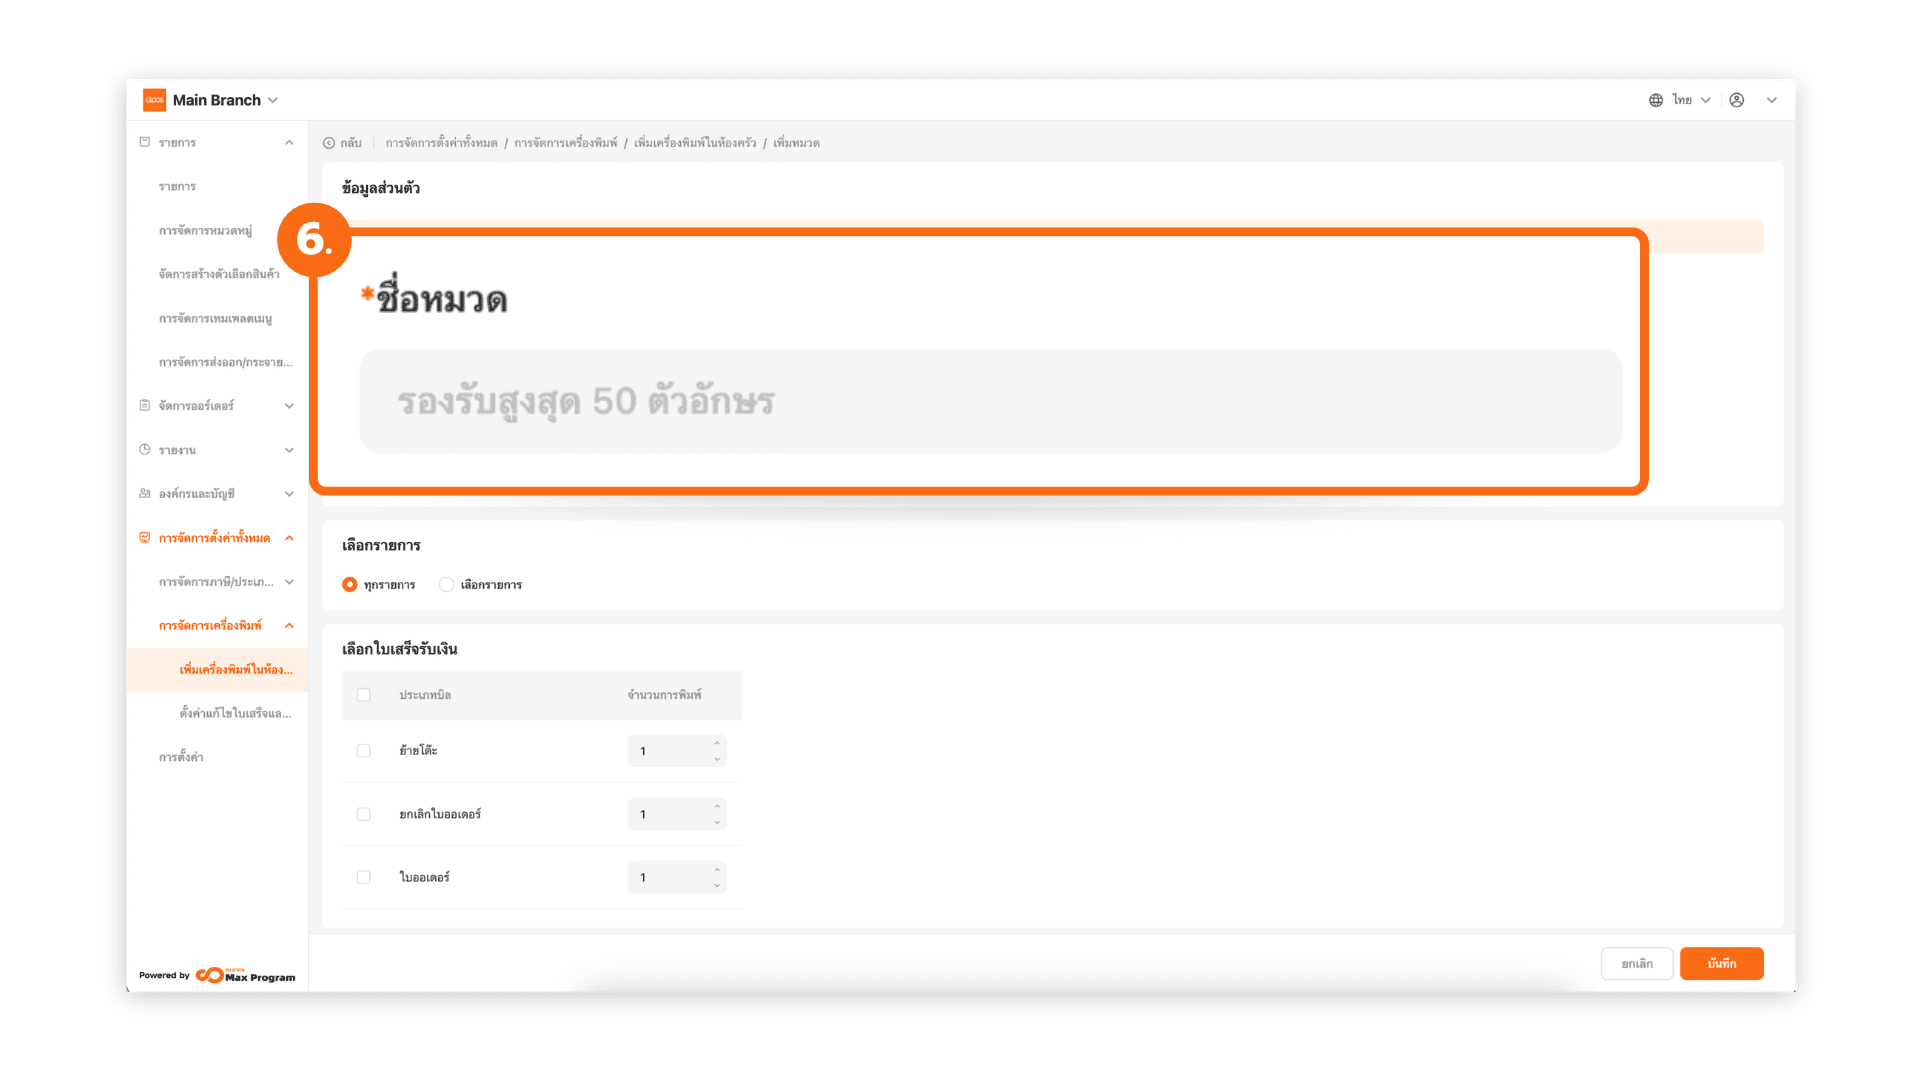The height and width of the screenshot is (1080, 1920).
Task: Click the จัดการออร์เดอร์ clipboard icon
Action: 145,405
